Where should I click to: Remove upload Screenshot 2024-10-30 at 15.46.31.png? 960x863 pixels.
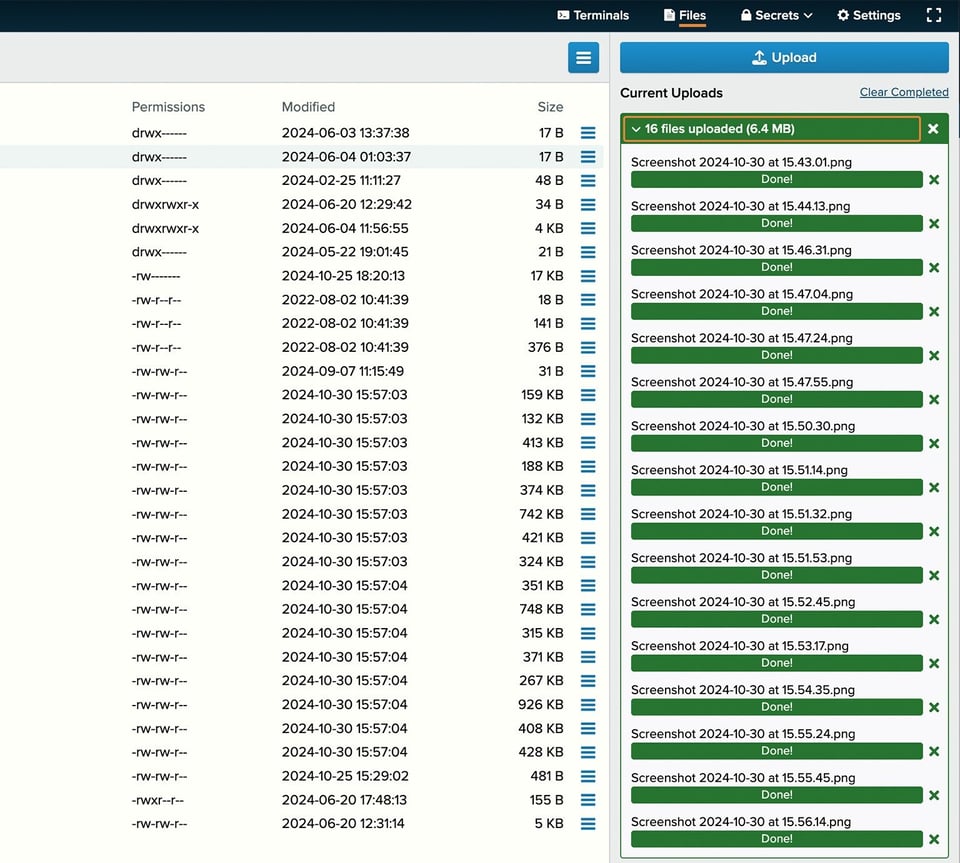click(x=934, y=267)
